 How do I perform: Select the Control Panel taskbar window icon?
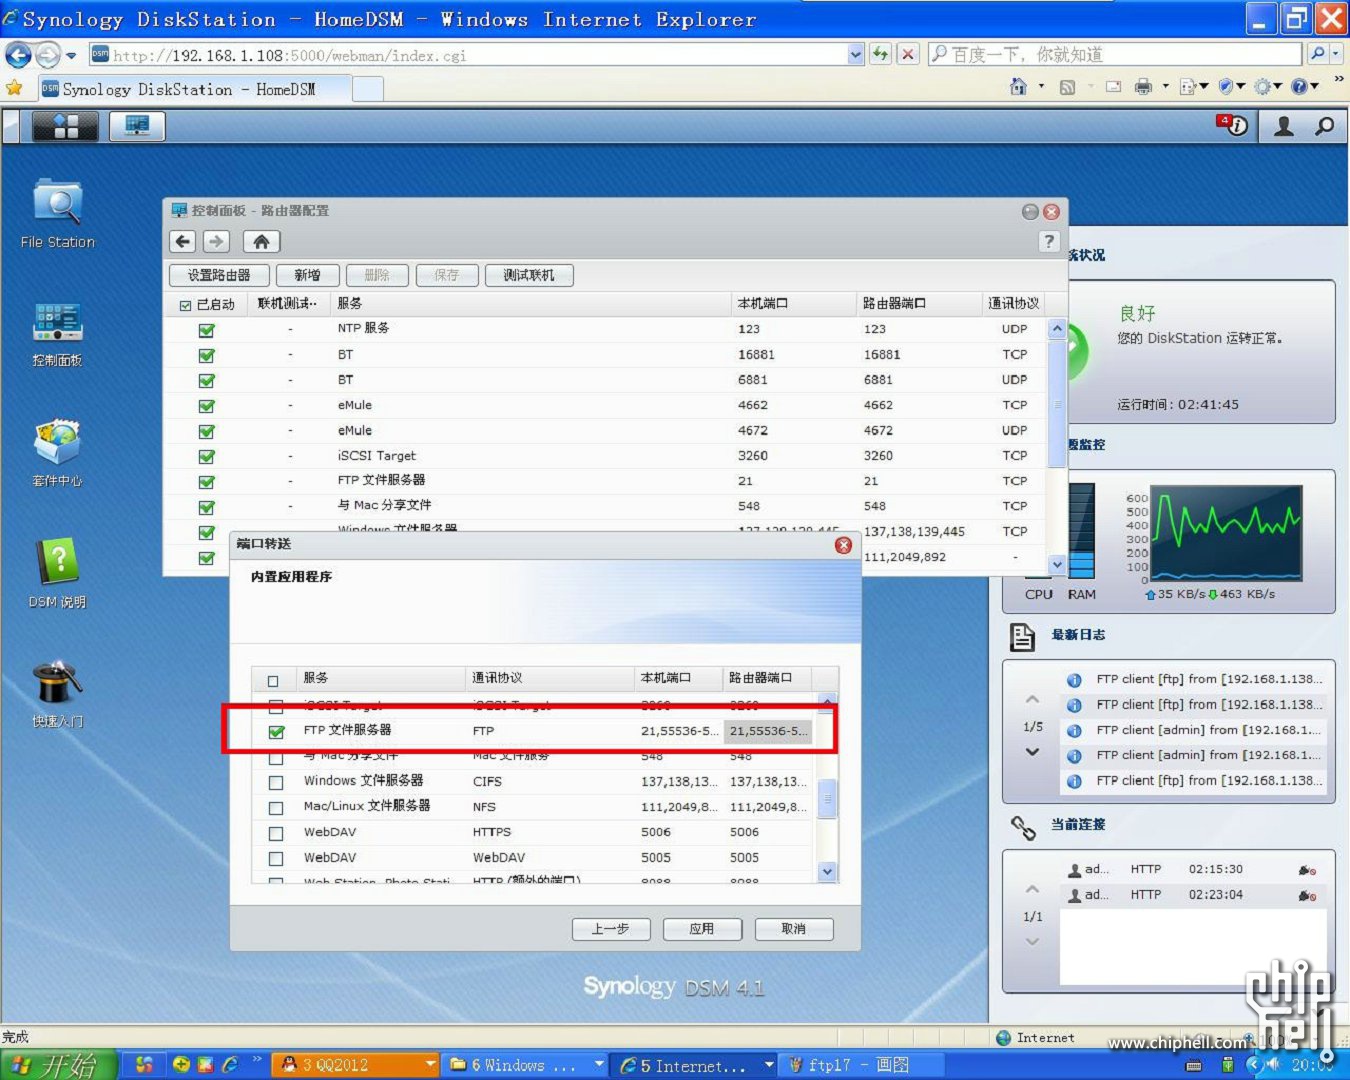137,126
